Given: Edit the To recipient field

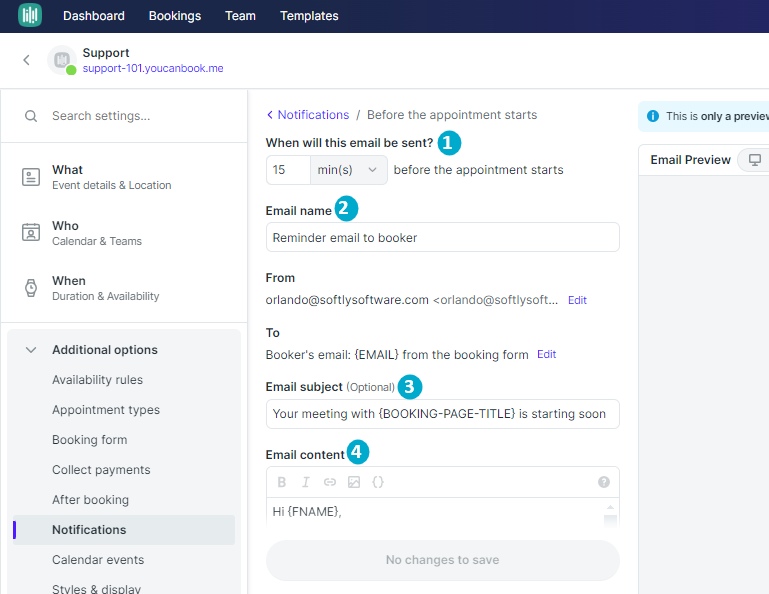Looking at the screenshot, I should pos(546,354).
